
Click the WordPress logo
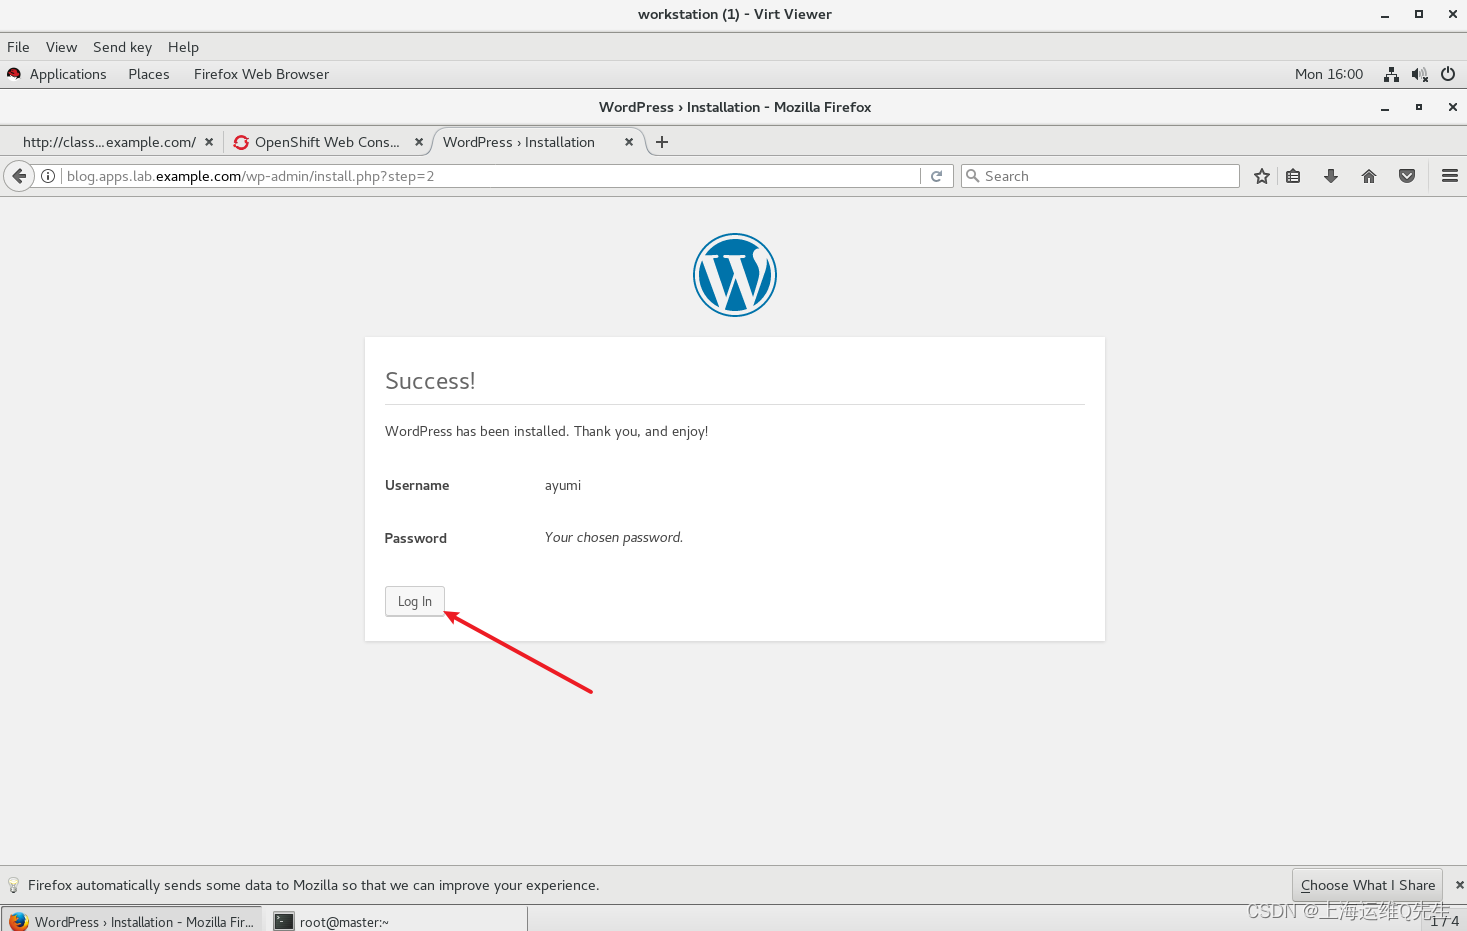735,275
